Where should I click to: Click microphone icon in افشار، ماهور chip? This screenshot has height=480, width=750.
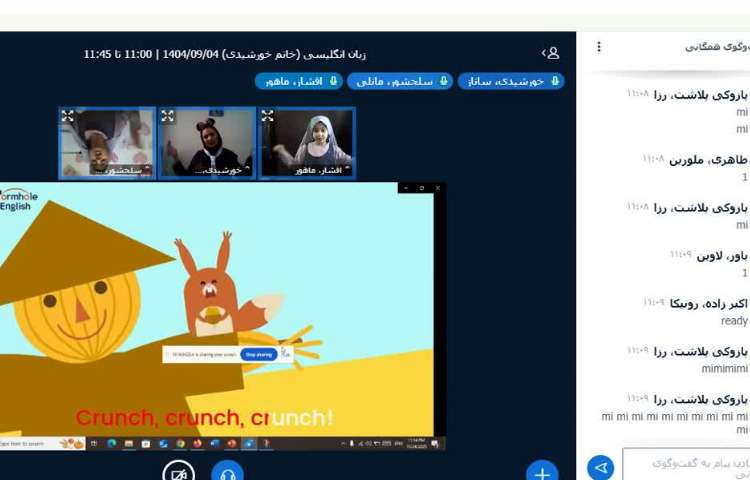point(333,81)
